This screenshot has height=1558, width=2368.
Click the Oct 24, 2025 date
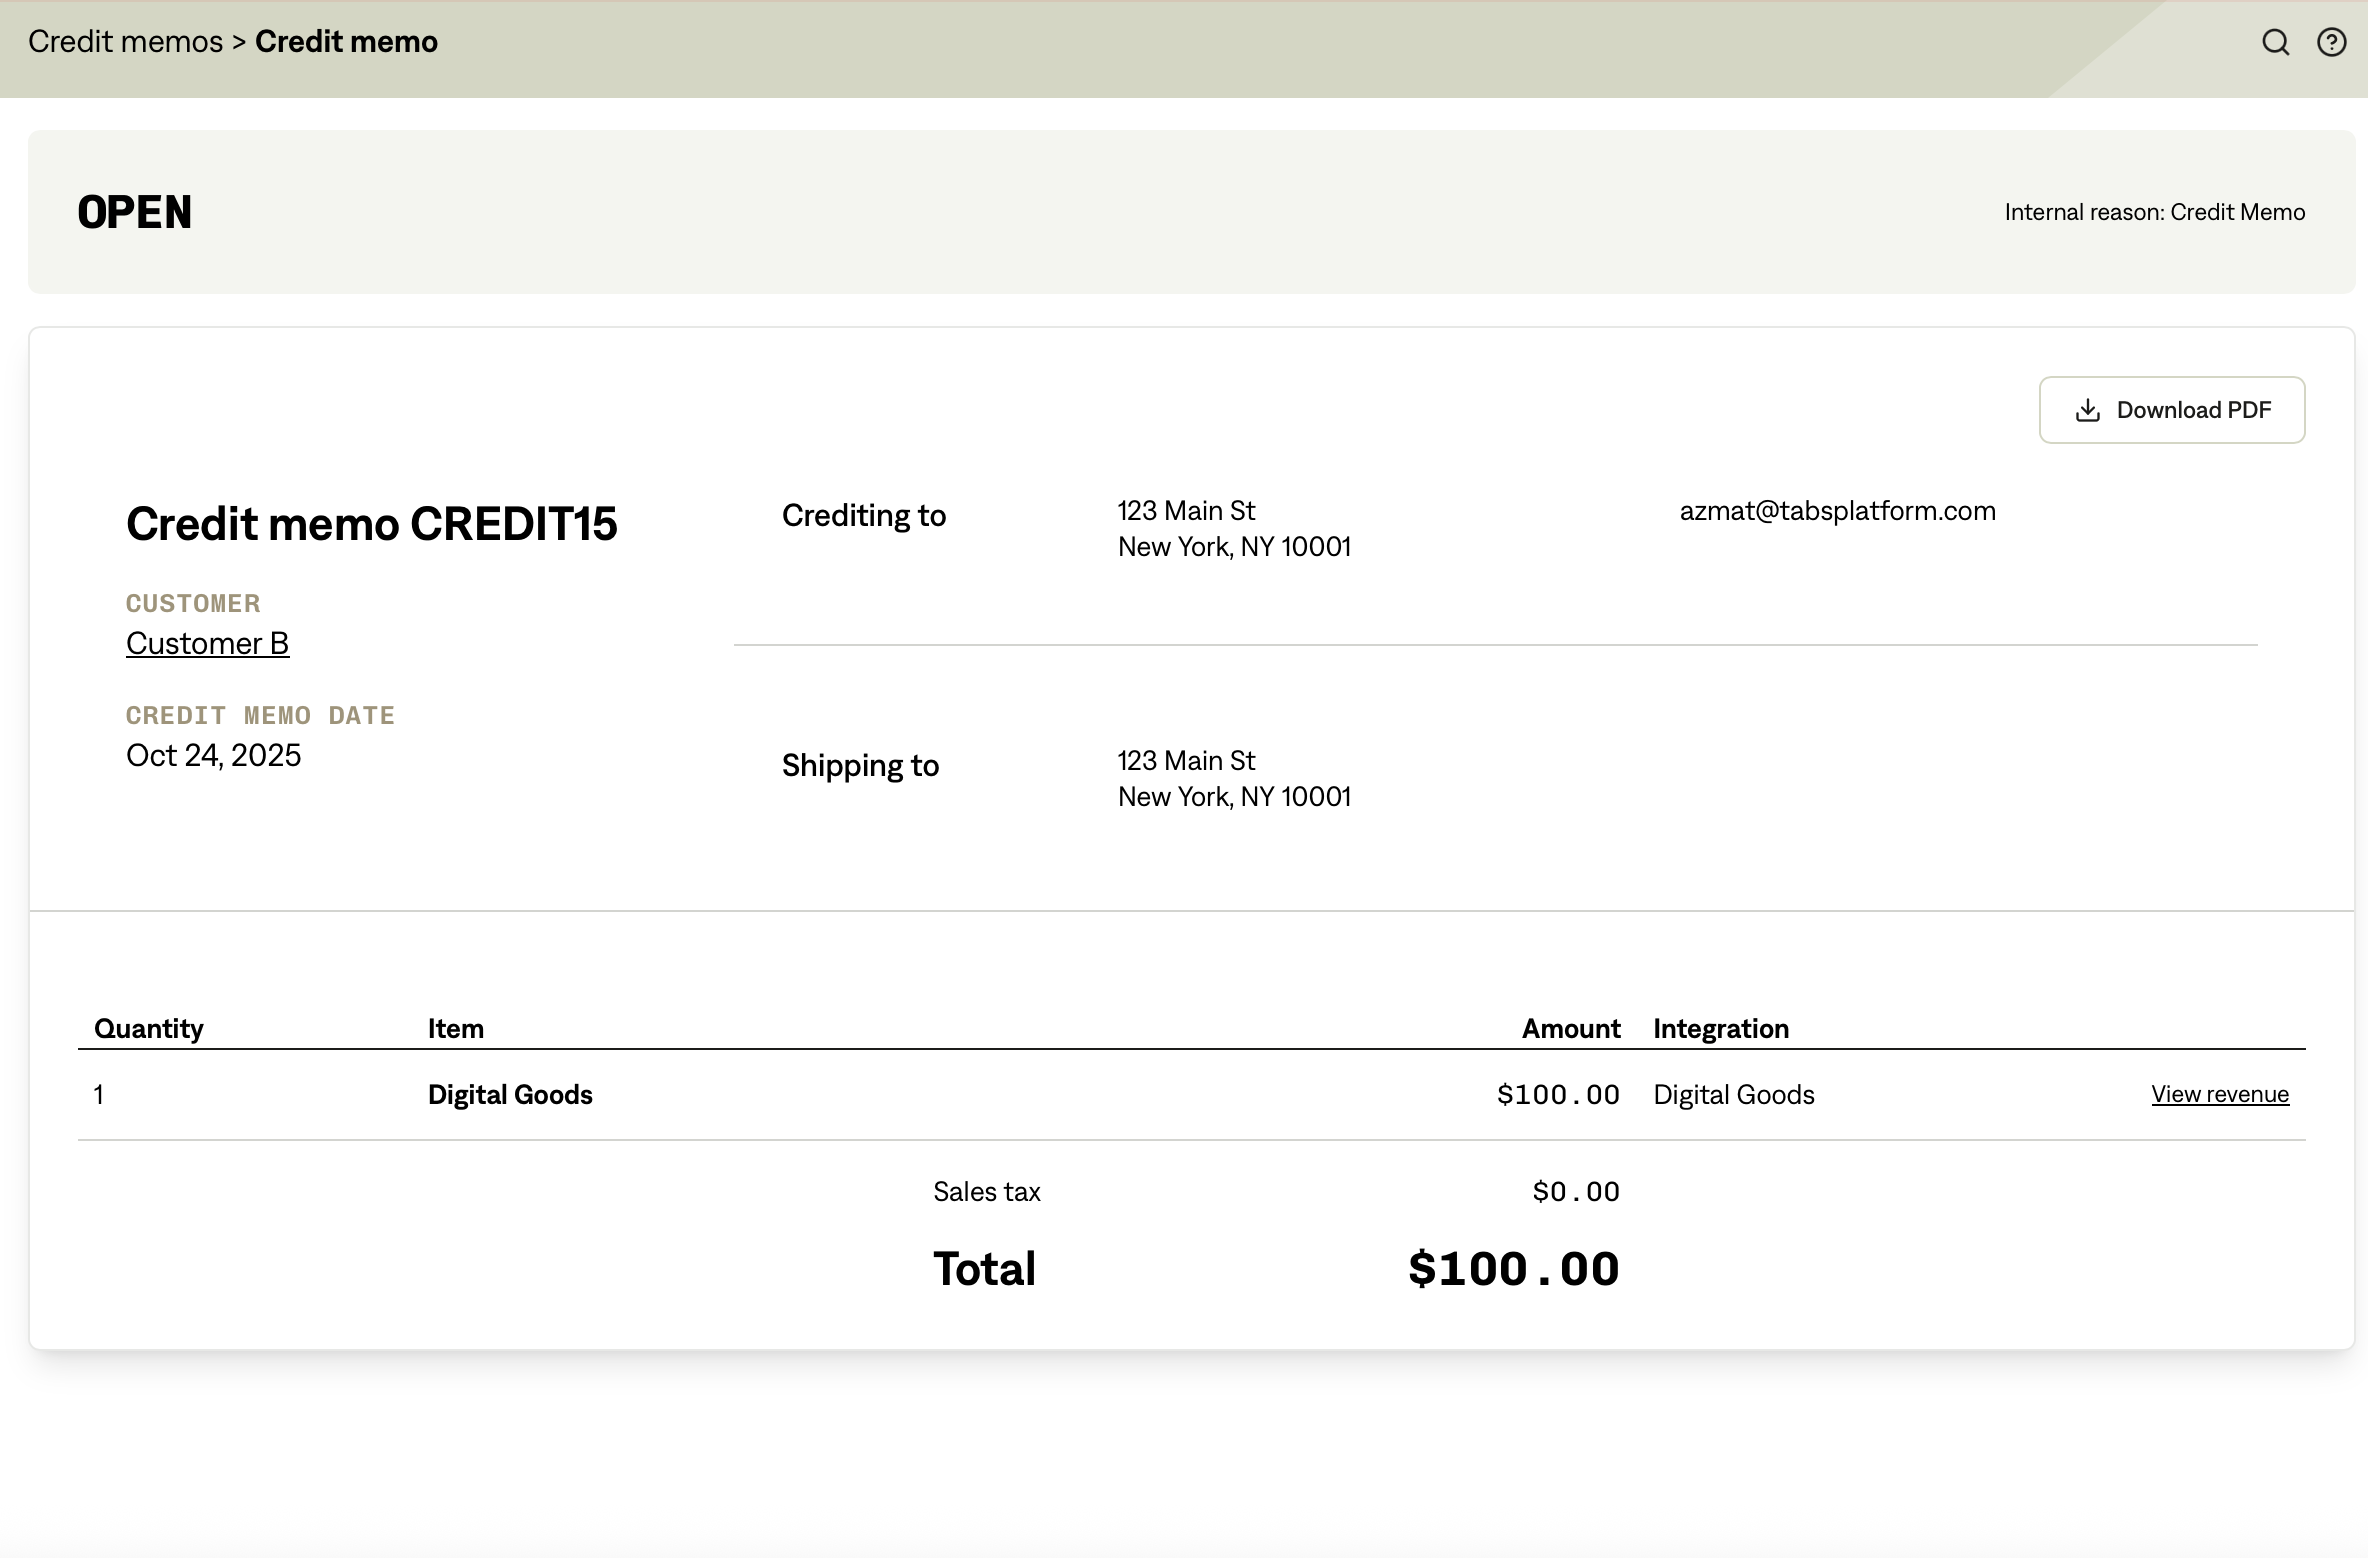pos(213,755)
